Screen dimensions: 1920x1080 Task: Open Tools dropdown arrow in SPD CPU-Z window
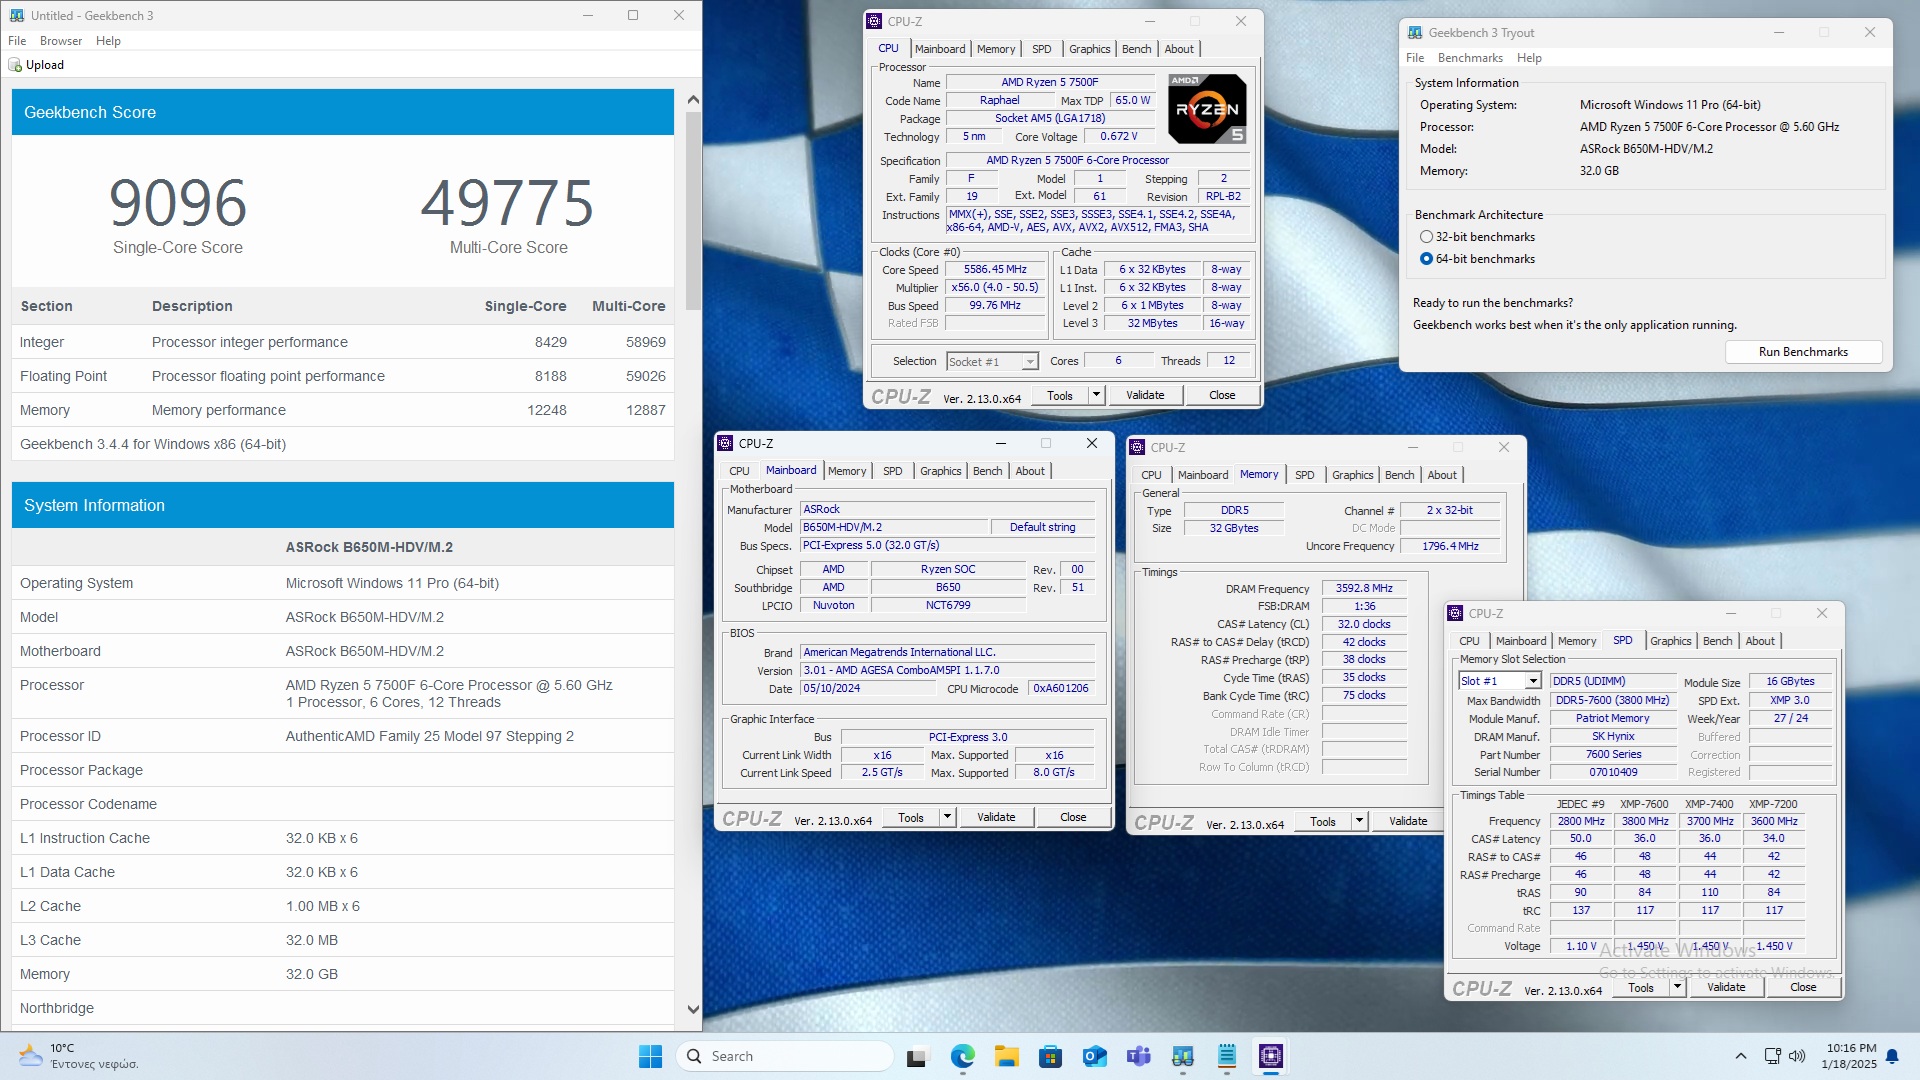[x=1677, y=987]
